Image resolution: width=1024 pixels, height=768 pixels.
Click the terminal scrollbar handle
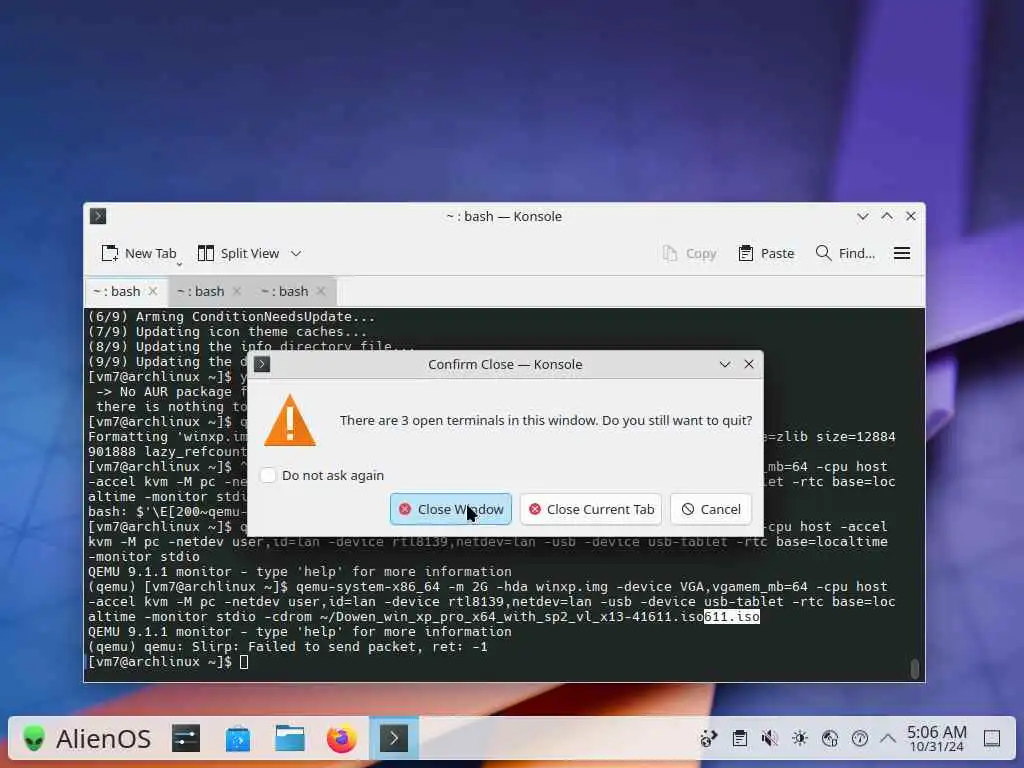[915, 668]
